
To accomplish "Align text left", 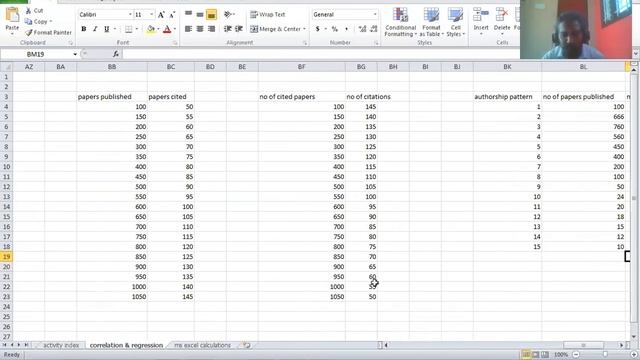I will pyautogui.click(x=188, y=29).
